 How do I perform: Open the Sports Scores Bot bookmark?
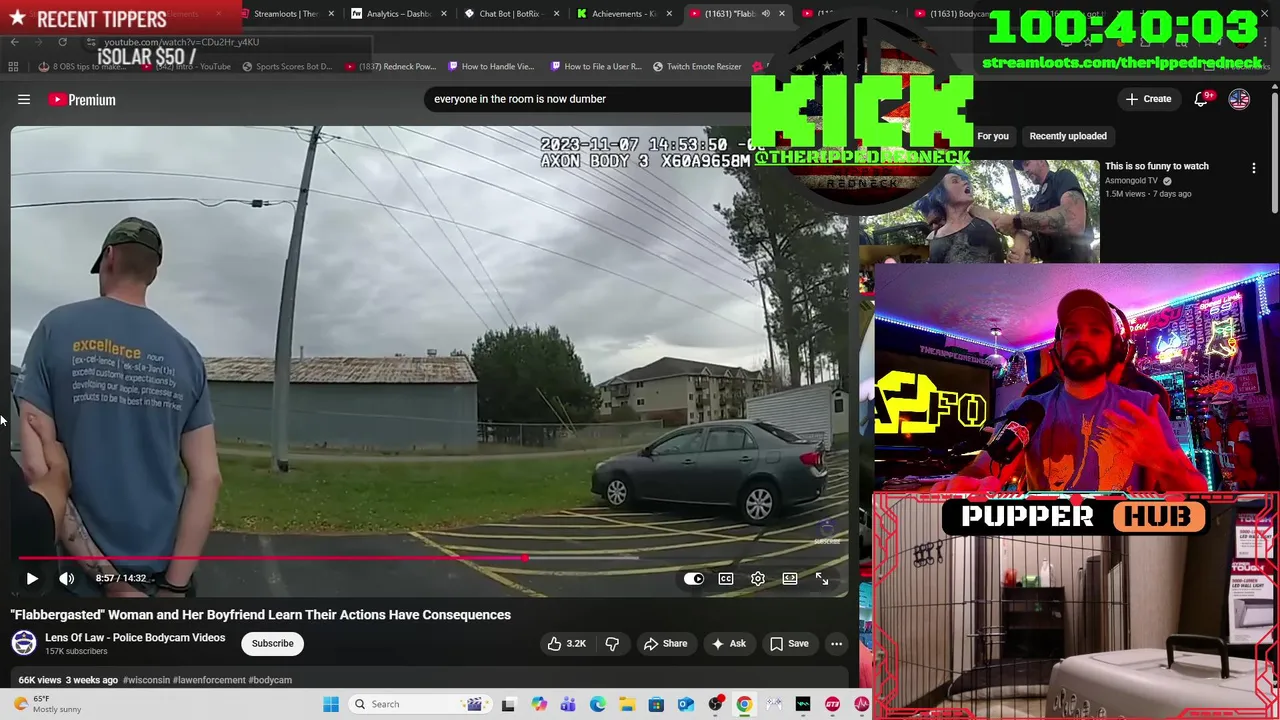pos(287,67)
